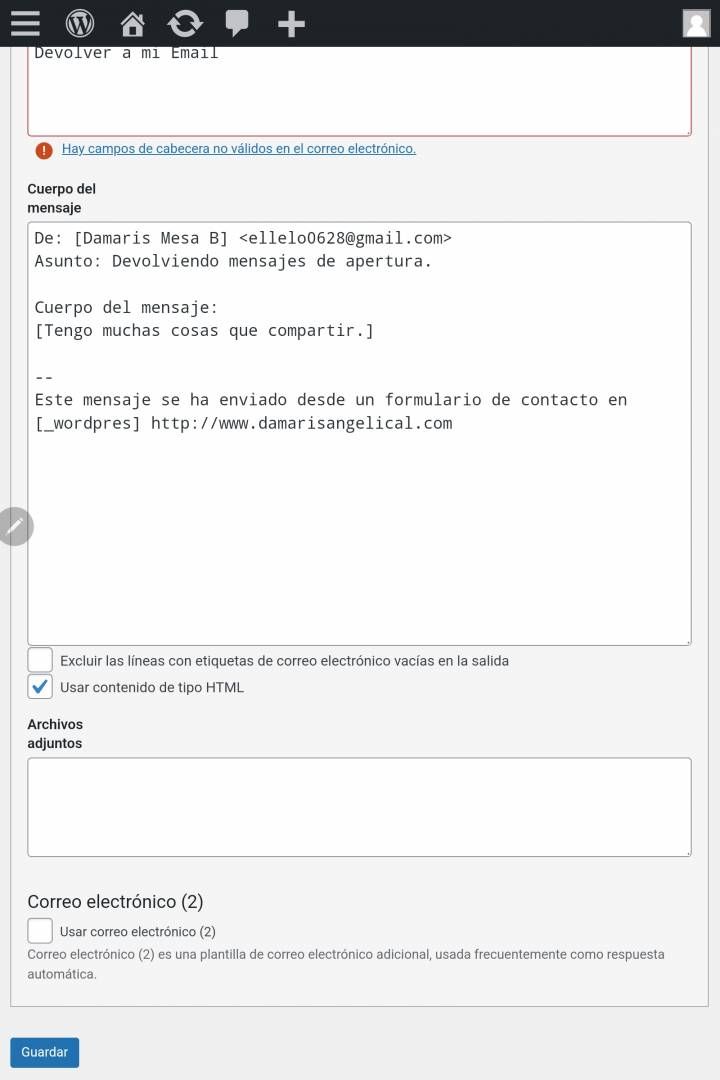Grab the message body resize handle
This screenshot has width=720, height=1080.
pyautogui.click(x=687, y=641)
